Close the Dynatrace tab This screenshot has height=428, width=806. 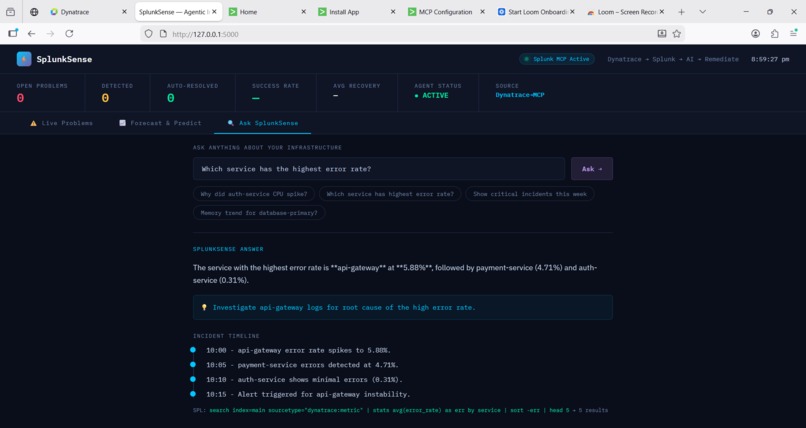pyautogui.click(x=124, y=12)
